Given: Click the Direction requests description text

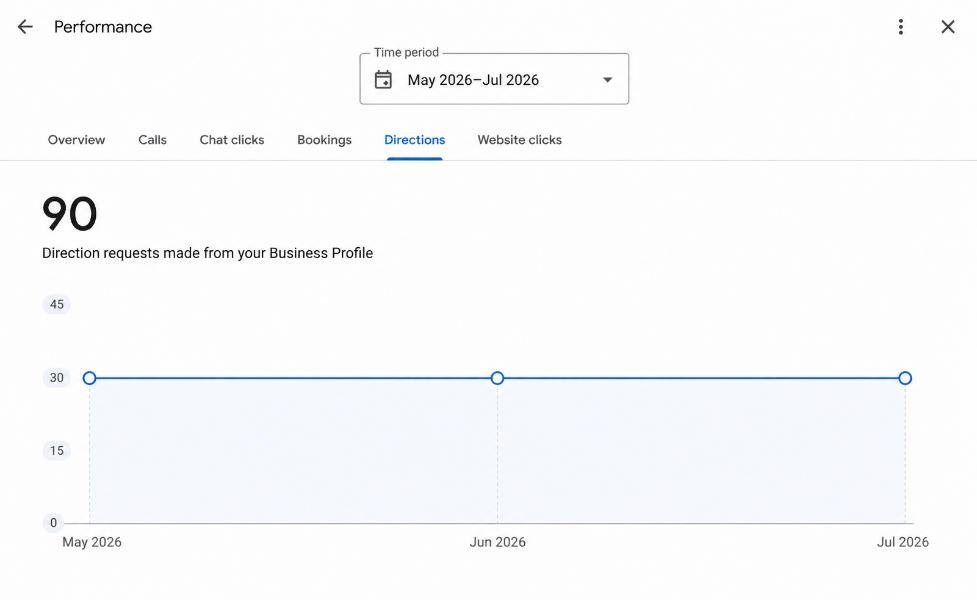Looking at the screenshot, I should point(207,253).
